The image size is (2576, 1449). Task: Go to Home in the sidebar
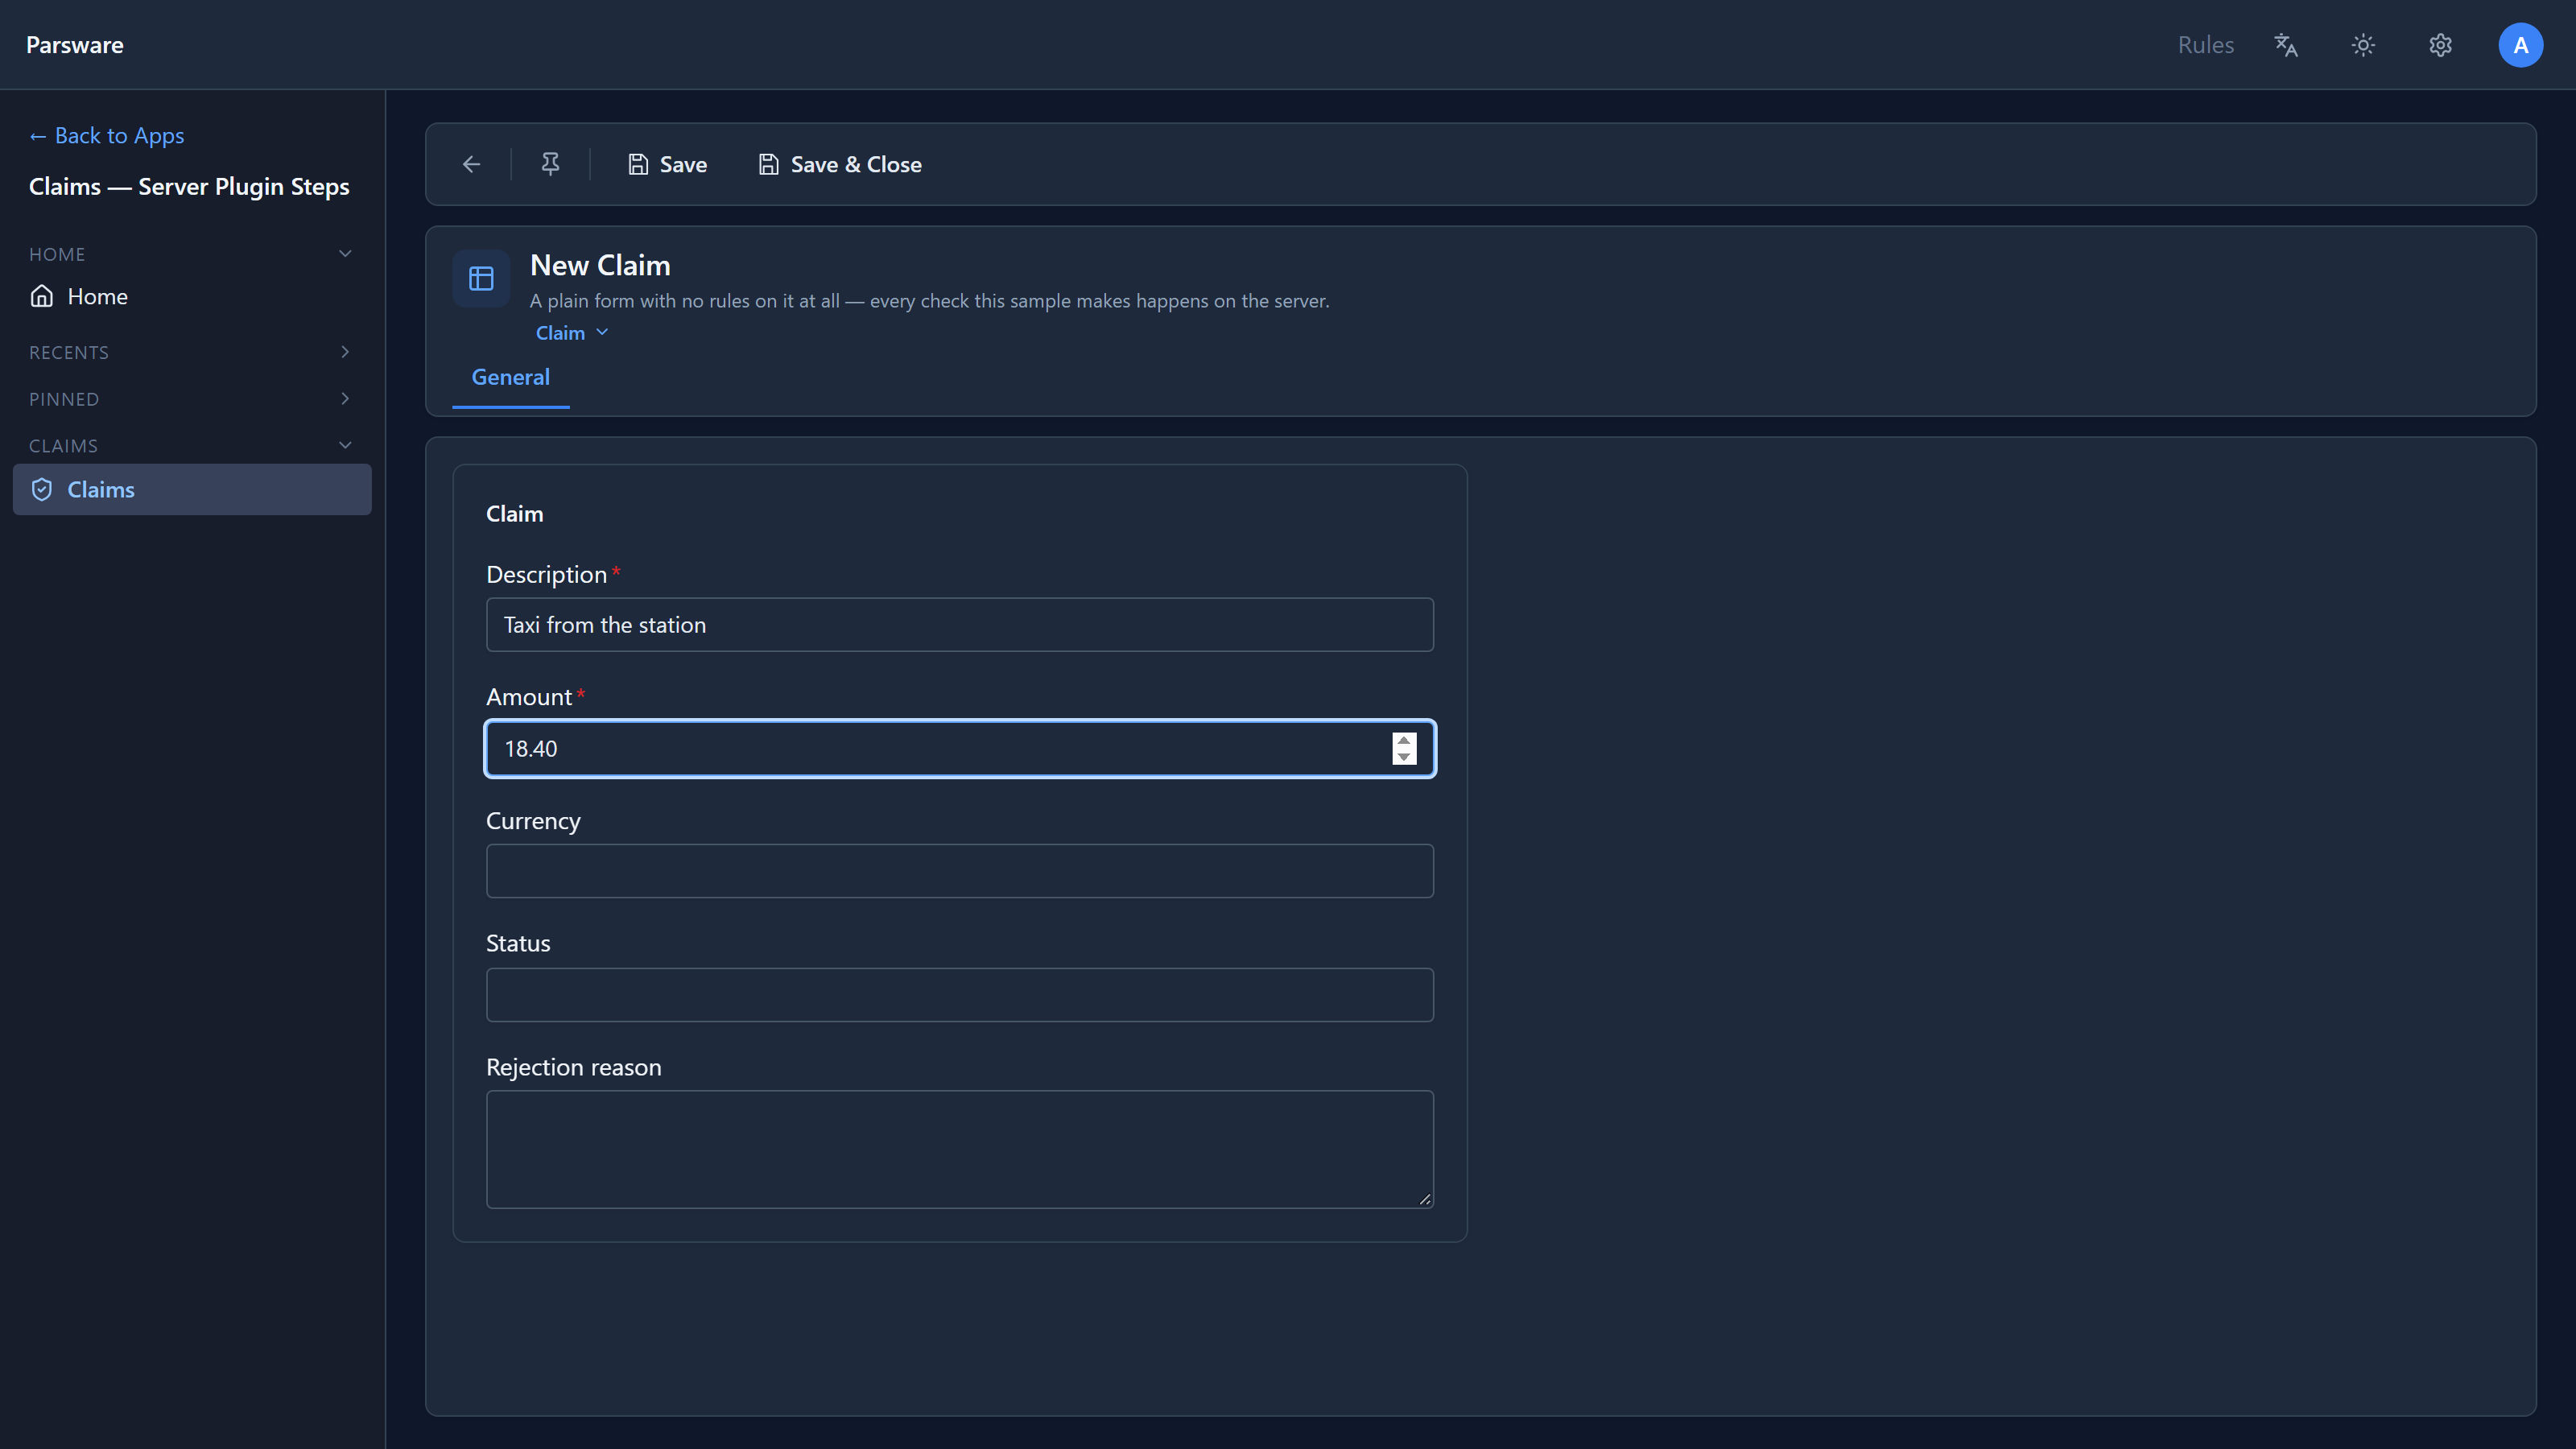coord(192,296)
